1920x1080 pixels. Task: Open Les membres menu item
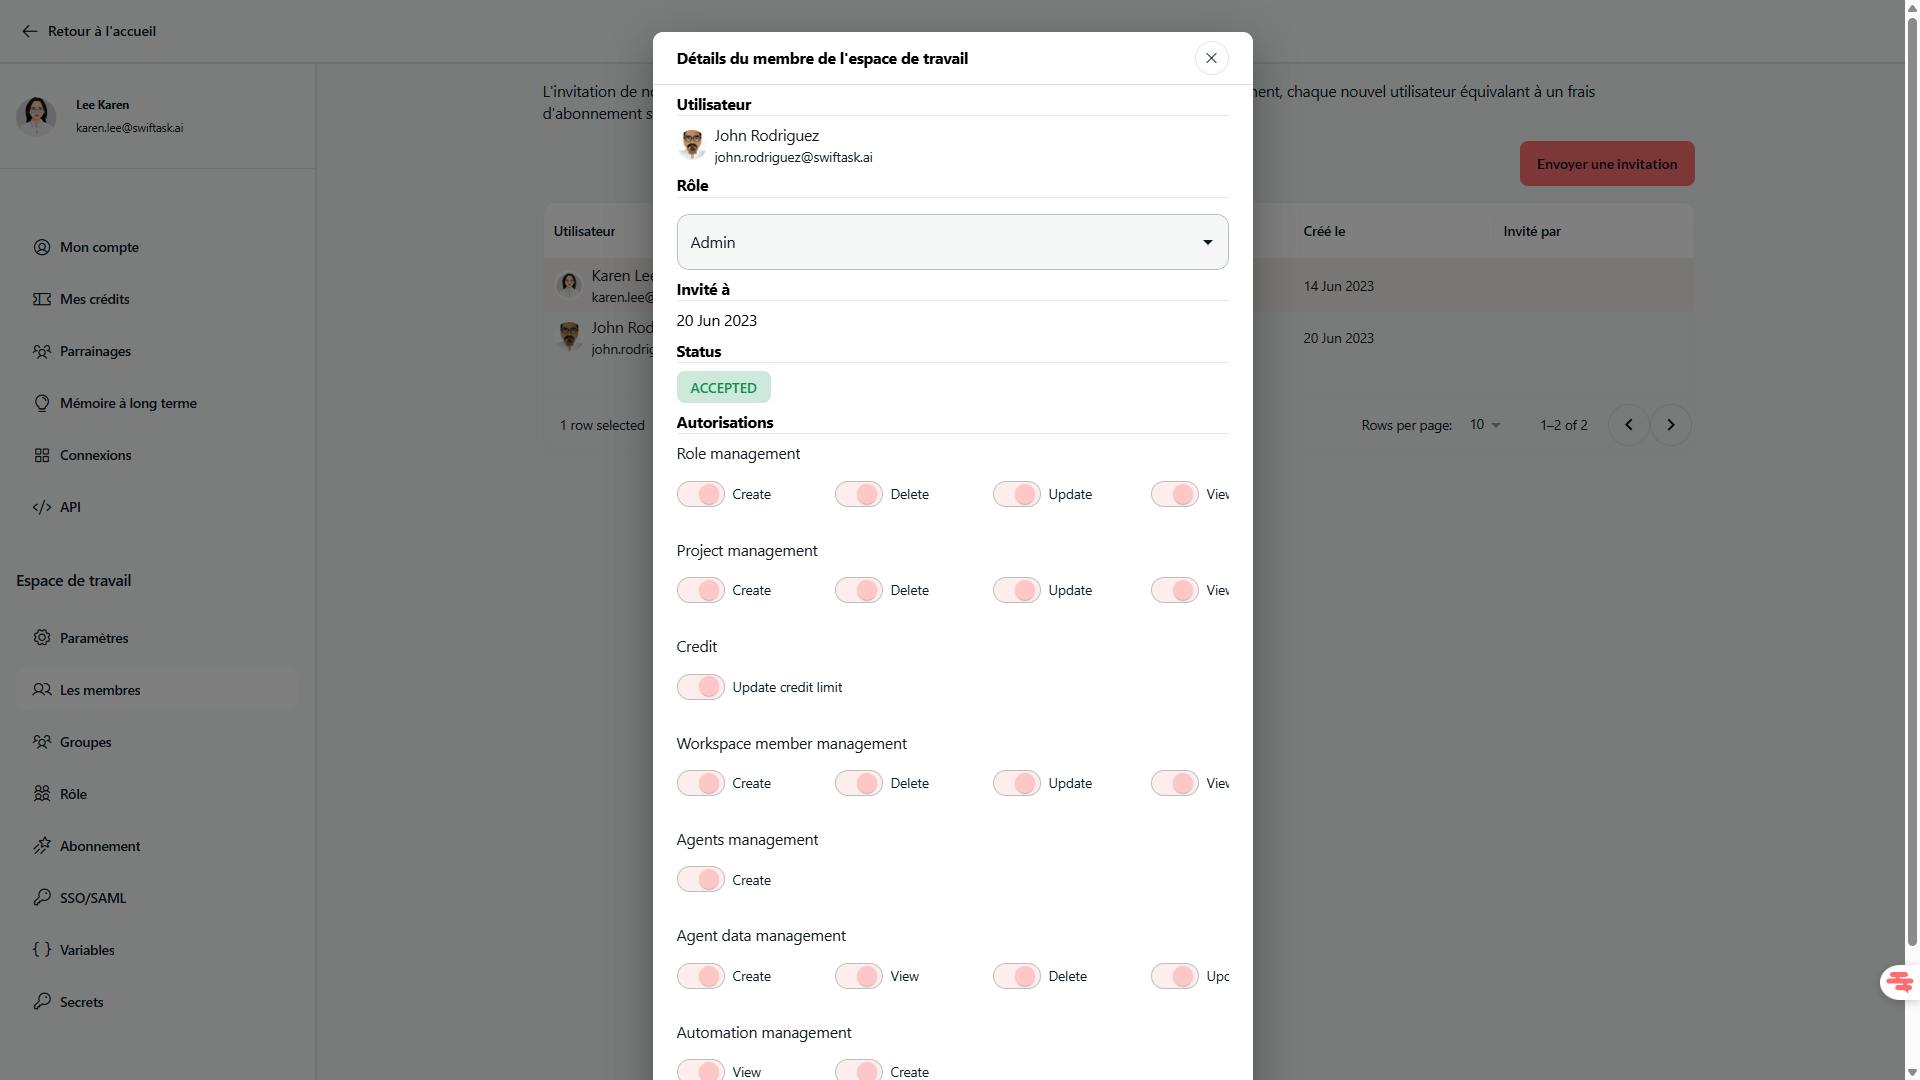[x=100, y=690]
